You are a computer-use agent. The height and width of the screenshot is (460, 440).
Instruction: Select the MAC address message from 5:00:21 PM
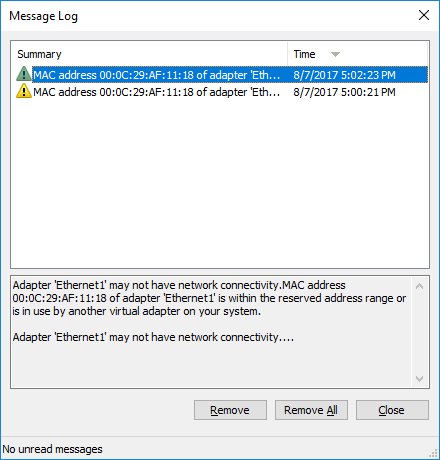coord(222,92)
